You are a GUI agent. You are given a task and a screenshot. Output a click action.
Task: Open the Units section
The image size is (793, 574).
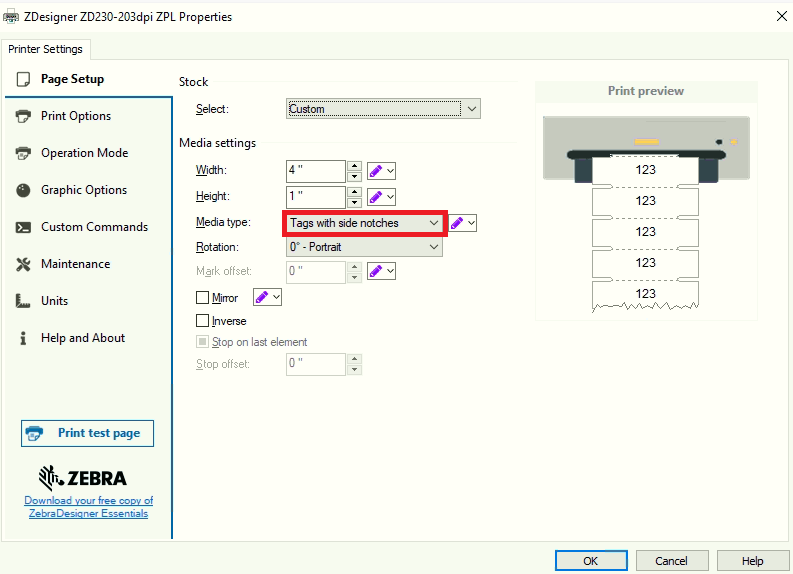coord(89,301)
